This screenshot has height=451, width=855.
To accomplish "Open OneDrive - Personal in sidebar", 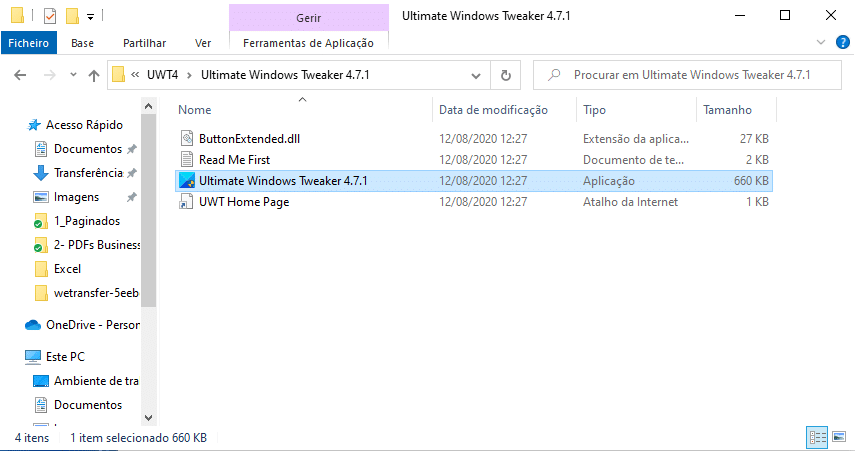I will 93,325.
